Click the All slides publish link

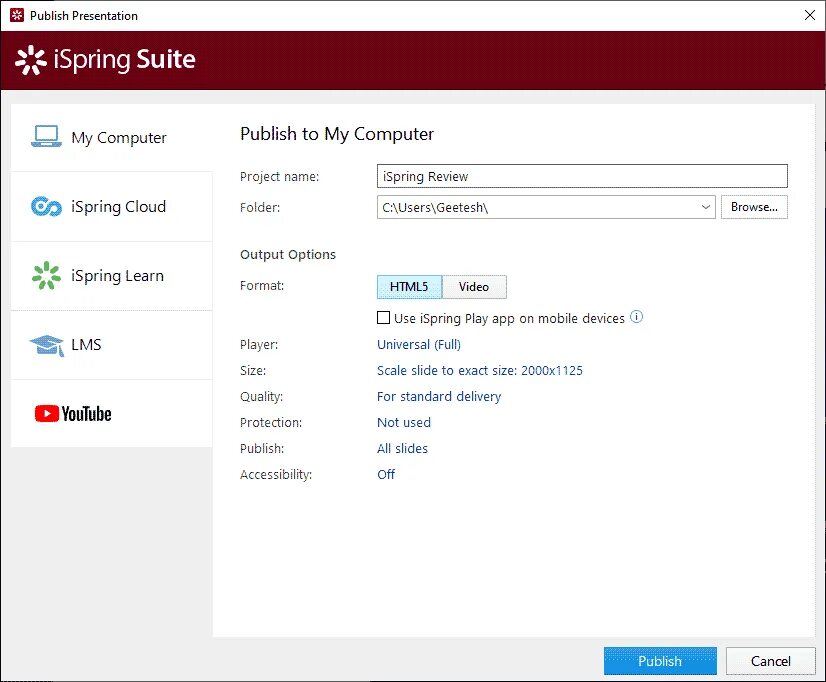pos(402,448)
